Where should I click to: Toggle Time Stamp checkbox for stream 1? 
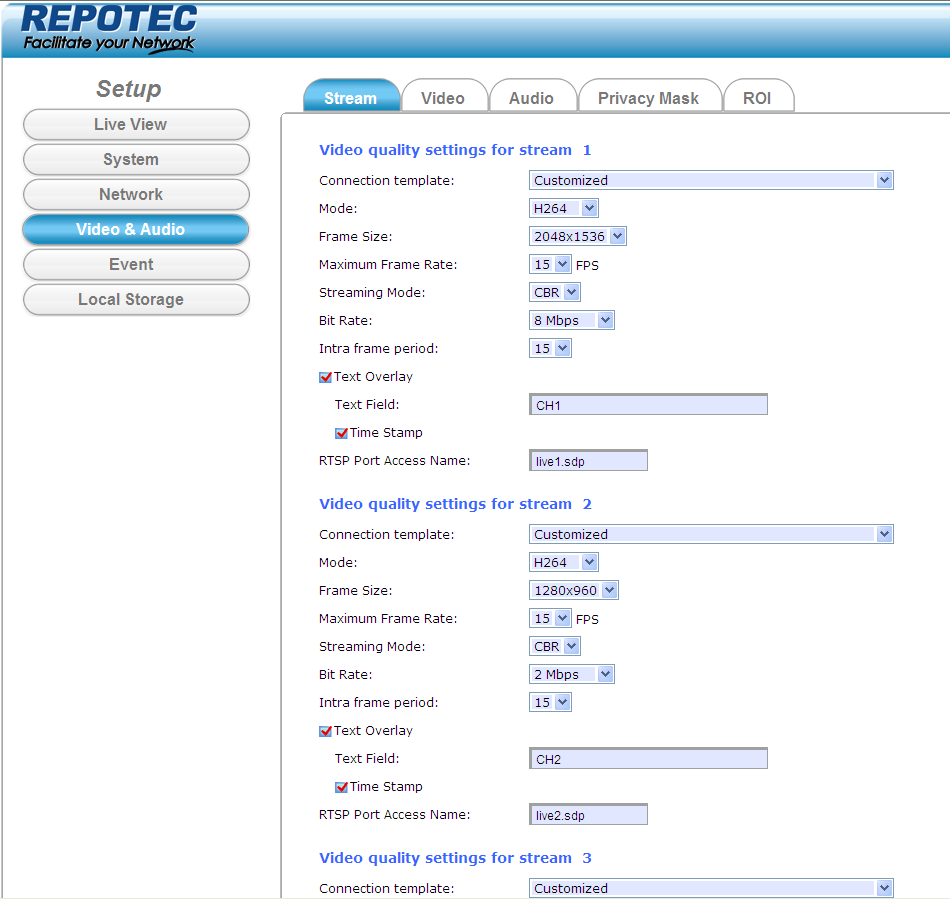(341, 433)
